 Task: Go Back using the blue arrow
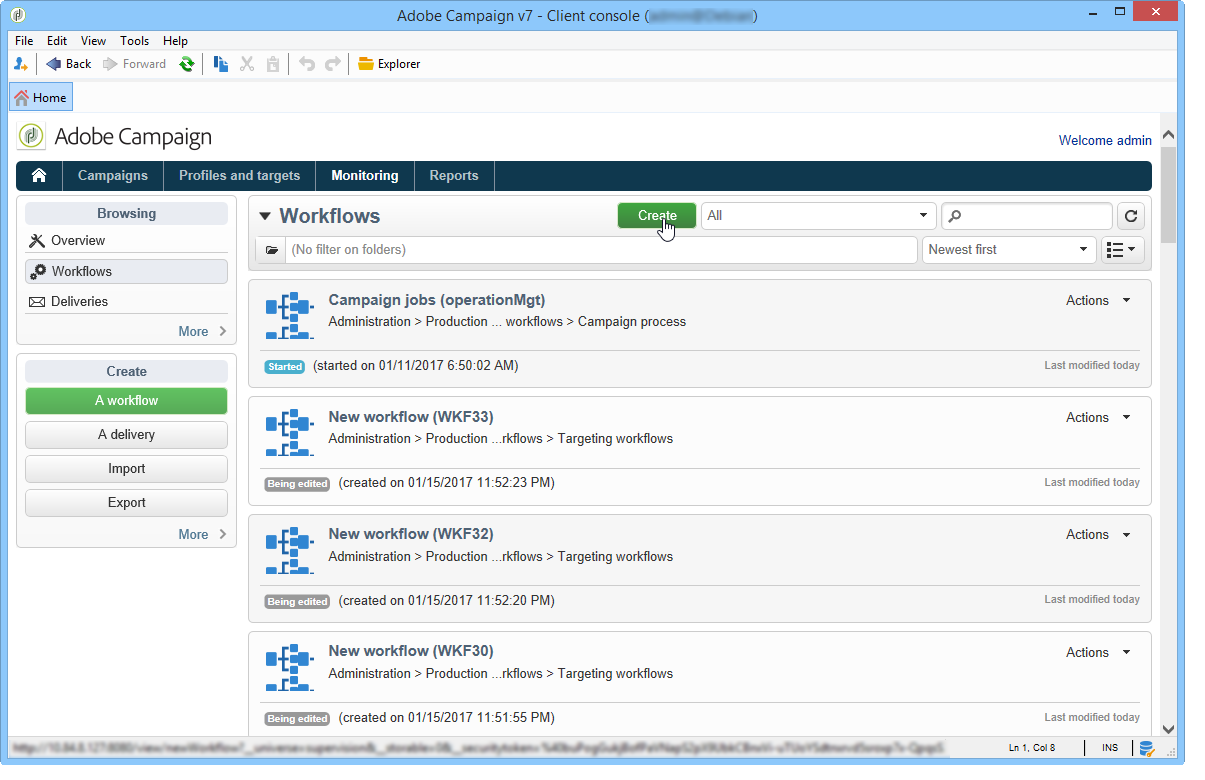coord(69,64)
